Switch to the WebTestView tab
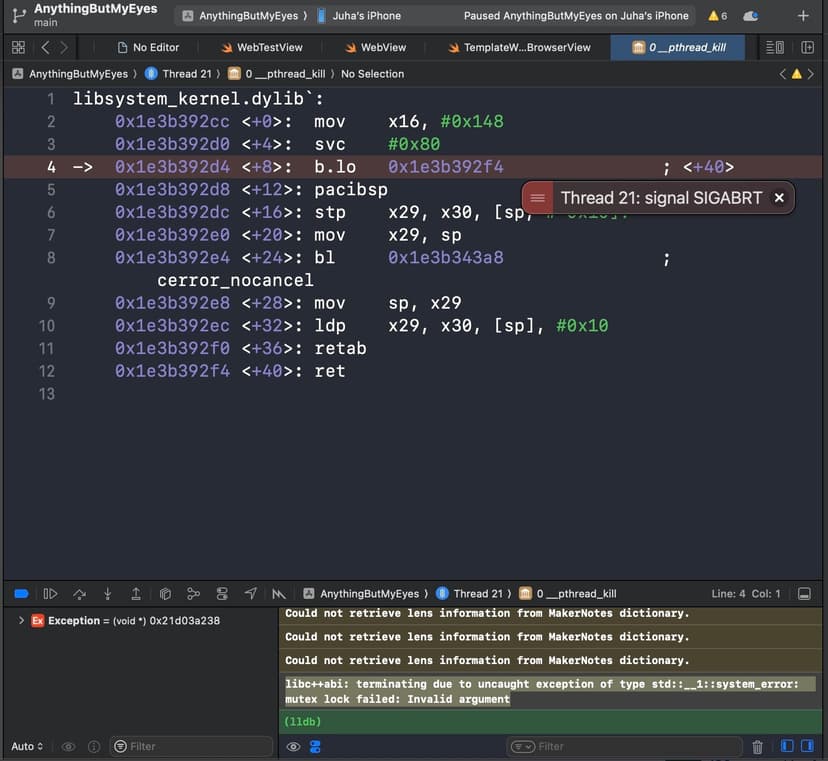The width and height of the screenshot is (828, 761). [x=260, y=47]
